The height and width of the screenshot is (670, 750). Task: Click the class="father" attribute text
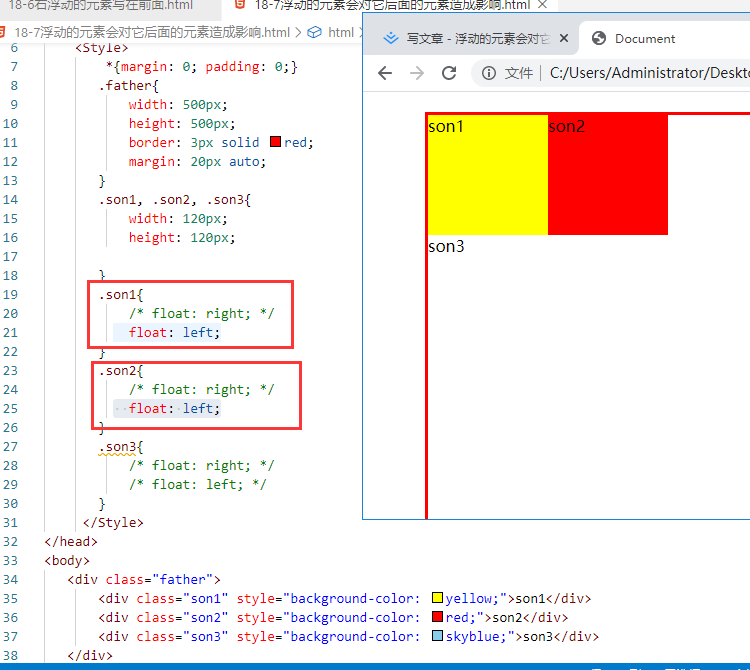tap(159, 580)
